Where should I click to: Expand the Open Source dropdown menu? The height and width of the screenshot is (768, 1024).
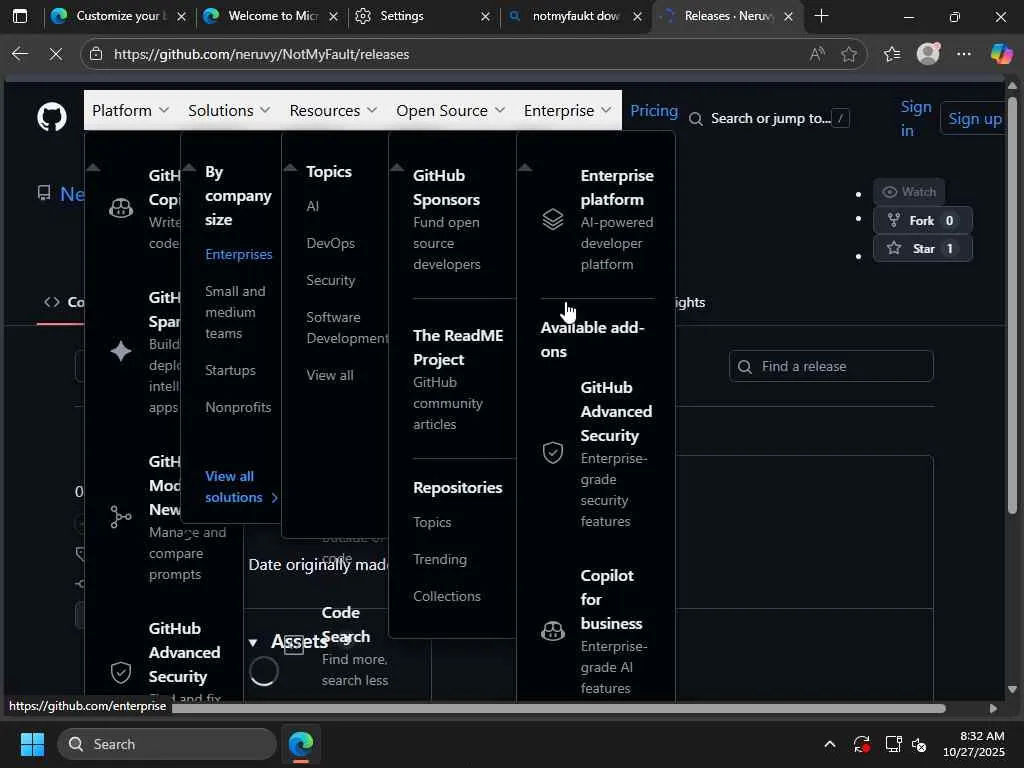click(x=451, y=110)
